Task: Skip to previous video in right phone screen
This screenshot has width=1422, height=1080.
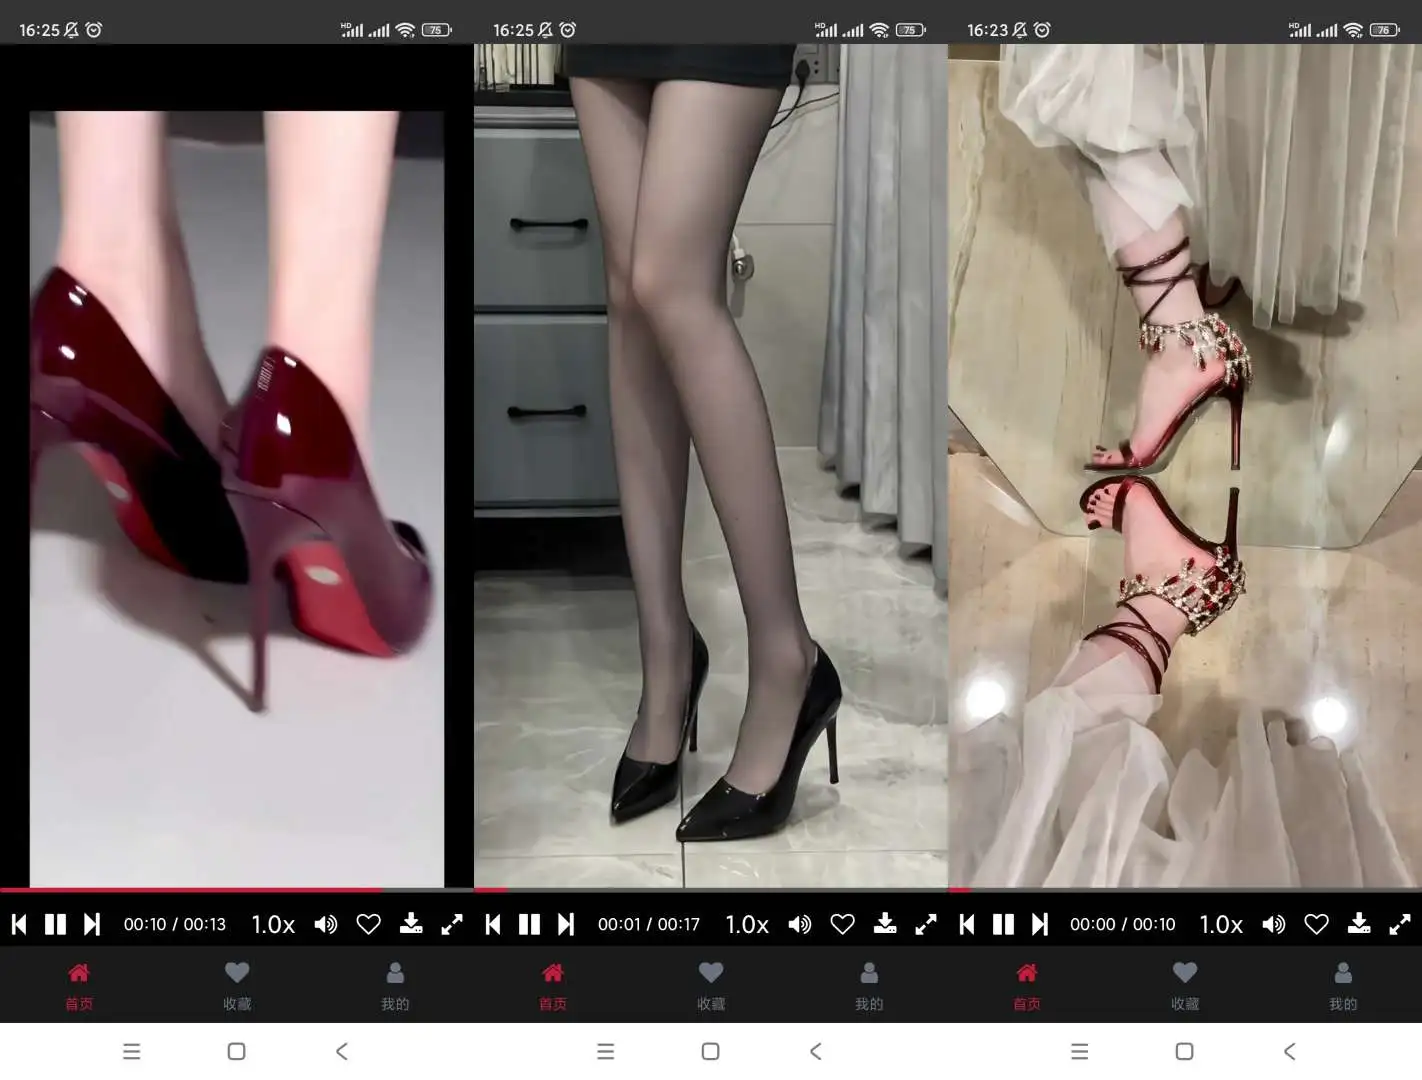Action: click(967, 924)
